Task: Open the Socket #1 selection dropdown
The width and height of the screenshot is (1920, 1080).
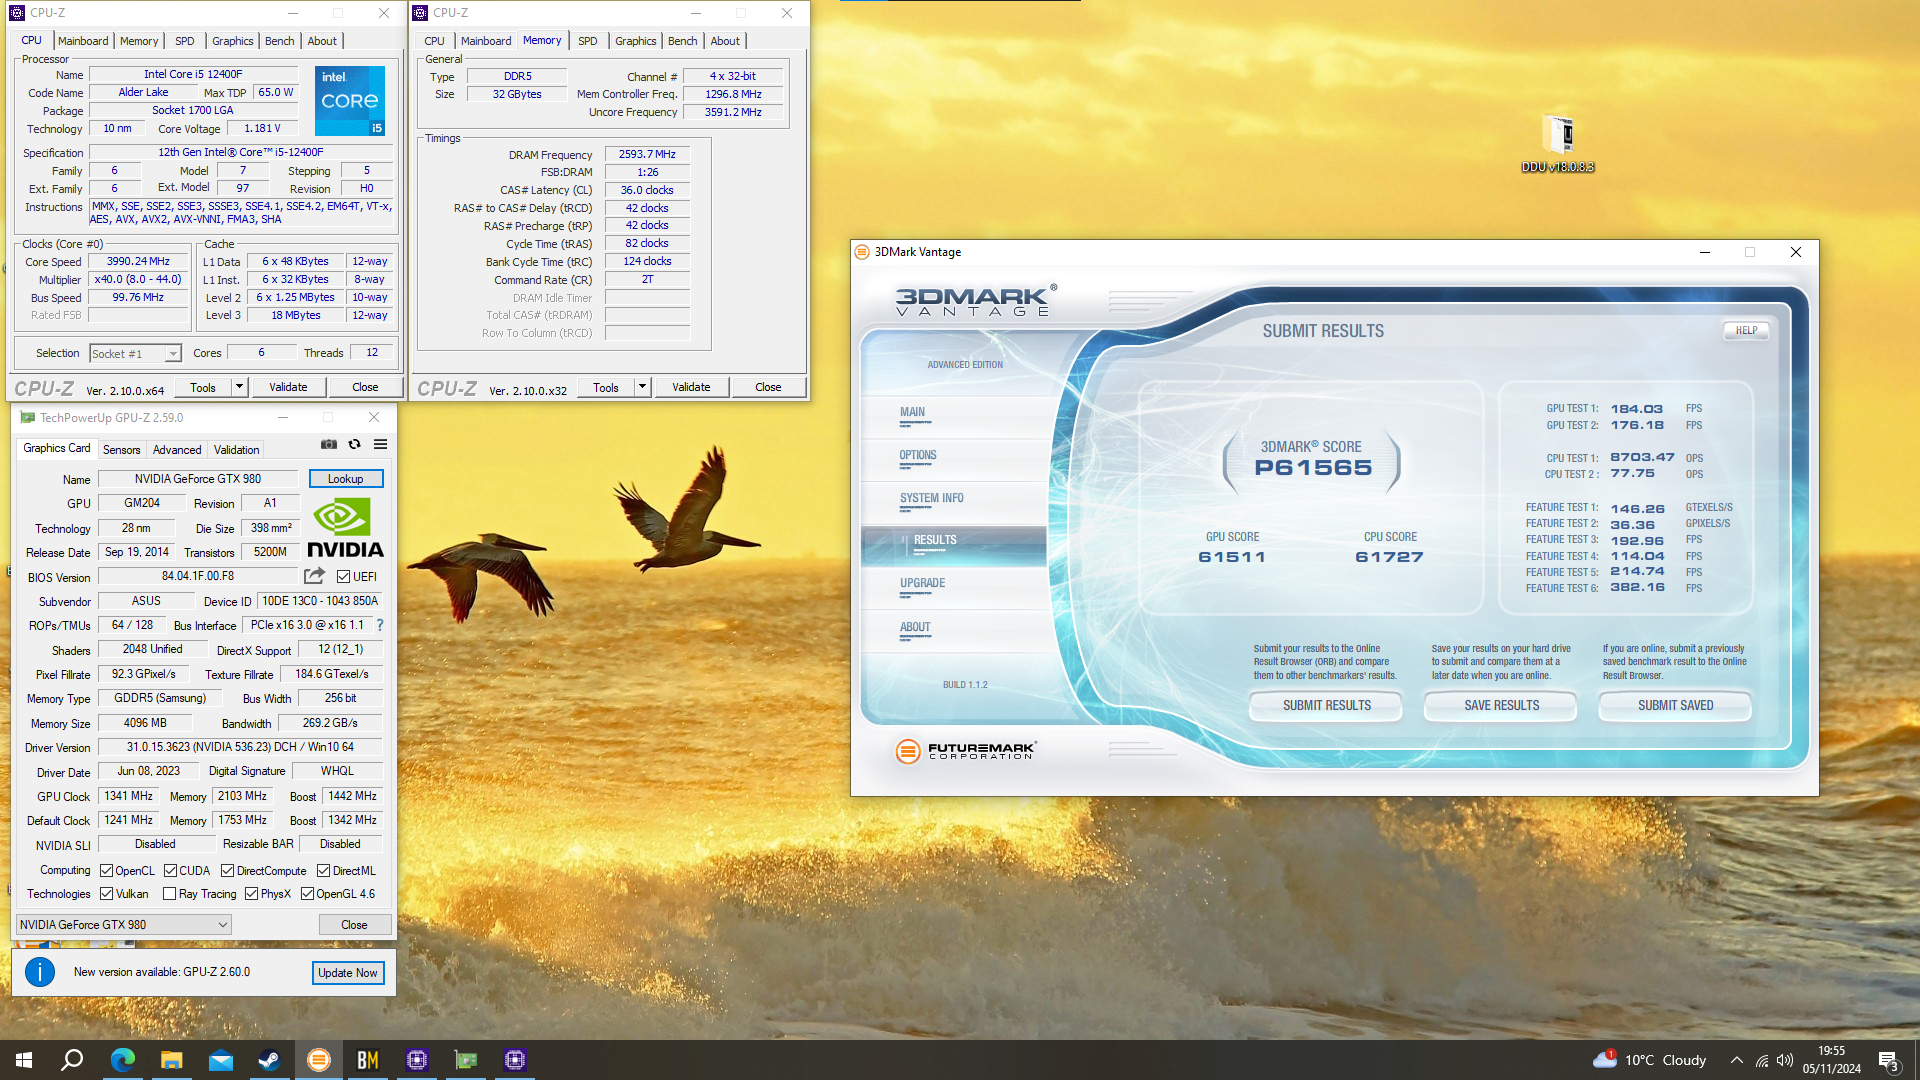Action: point(135,353)
